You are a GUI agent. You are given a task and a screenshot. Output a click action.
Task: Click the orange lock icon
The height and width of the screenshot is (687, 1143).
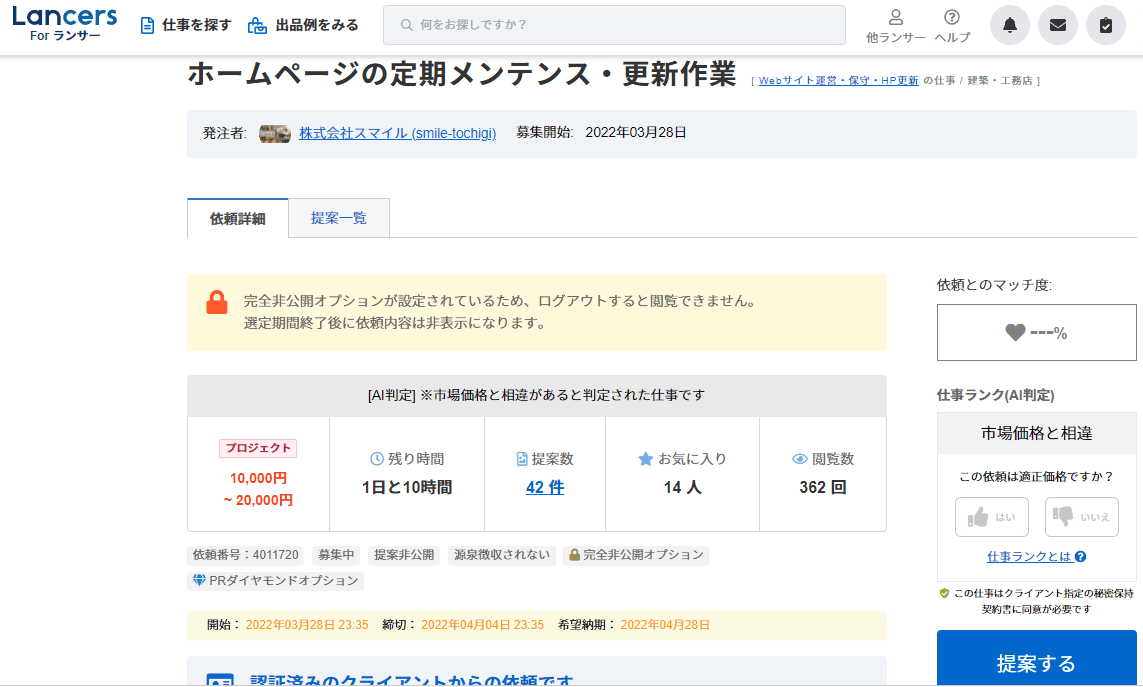[x=216, y=302]
